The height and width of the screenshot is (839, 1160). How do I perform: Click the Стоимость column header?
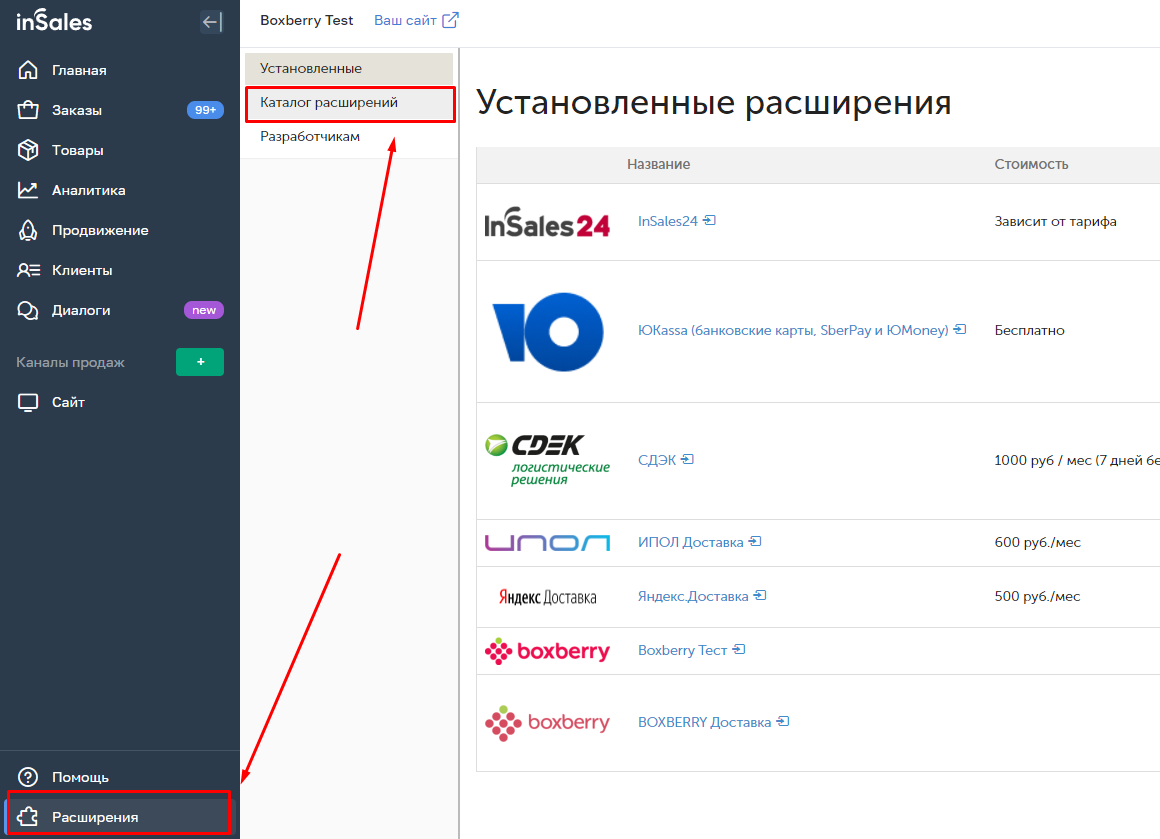[1031, 164]
